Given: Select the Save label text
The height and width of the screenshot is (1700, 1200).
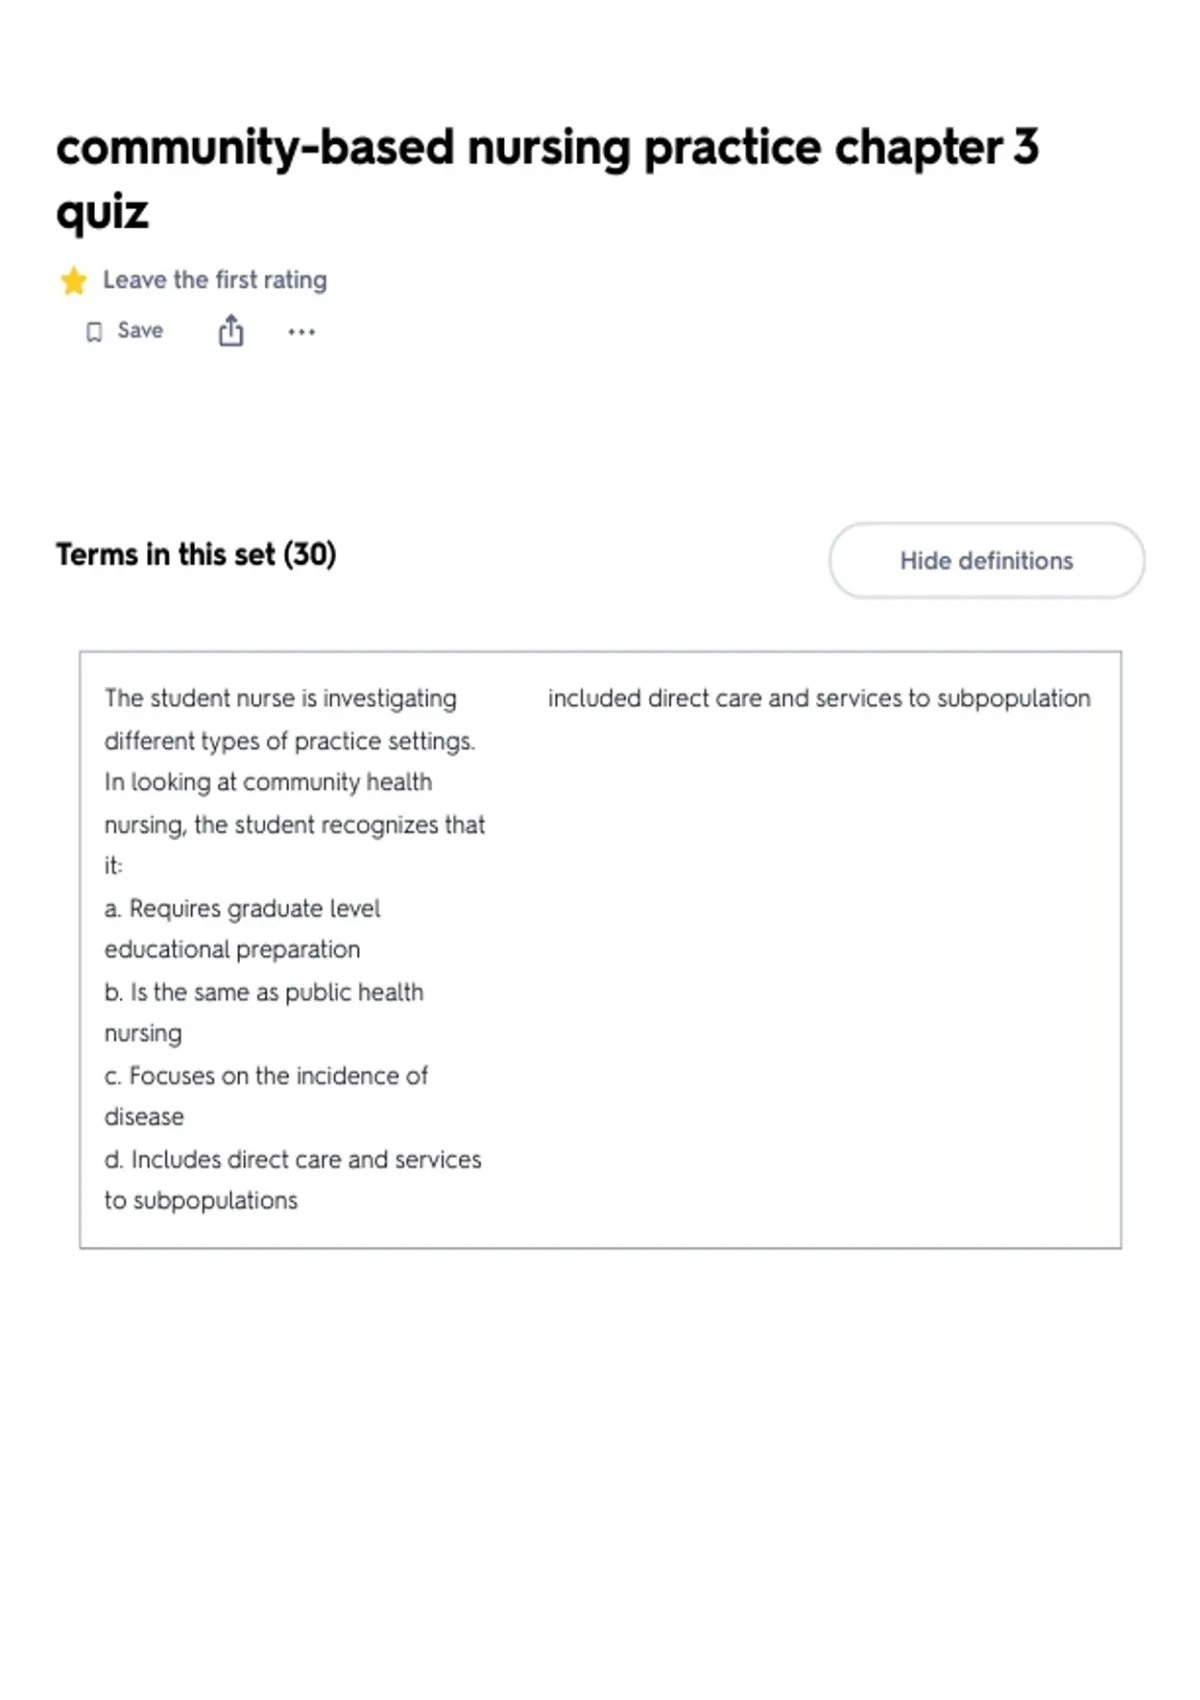Looking at the screenshot, I should (140, 330).
